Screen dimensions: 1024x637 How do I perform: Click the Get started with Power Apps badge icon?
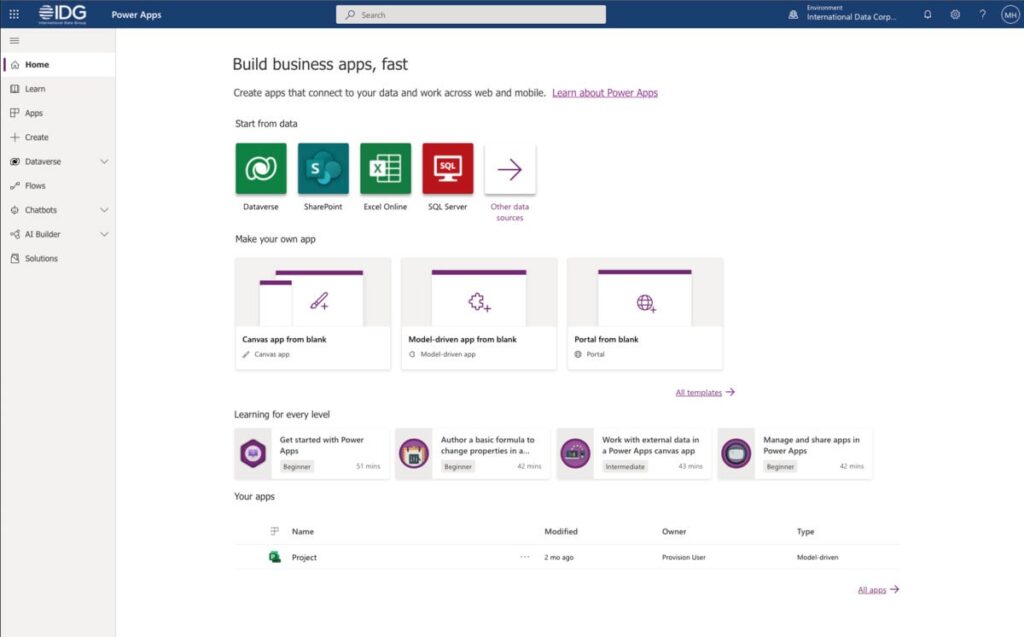[253, 453]
